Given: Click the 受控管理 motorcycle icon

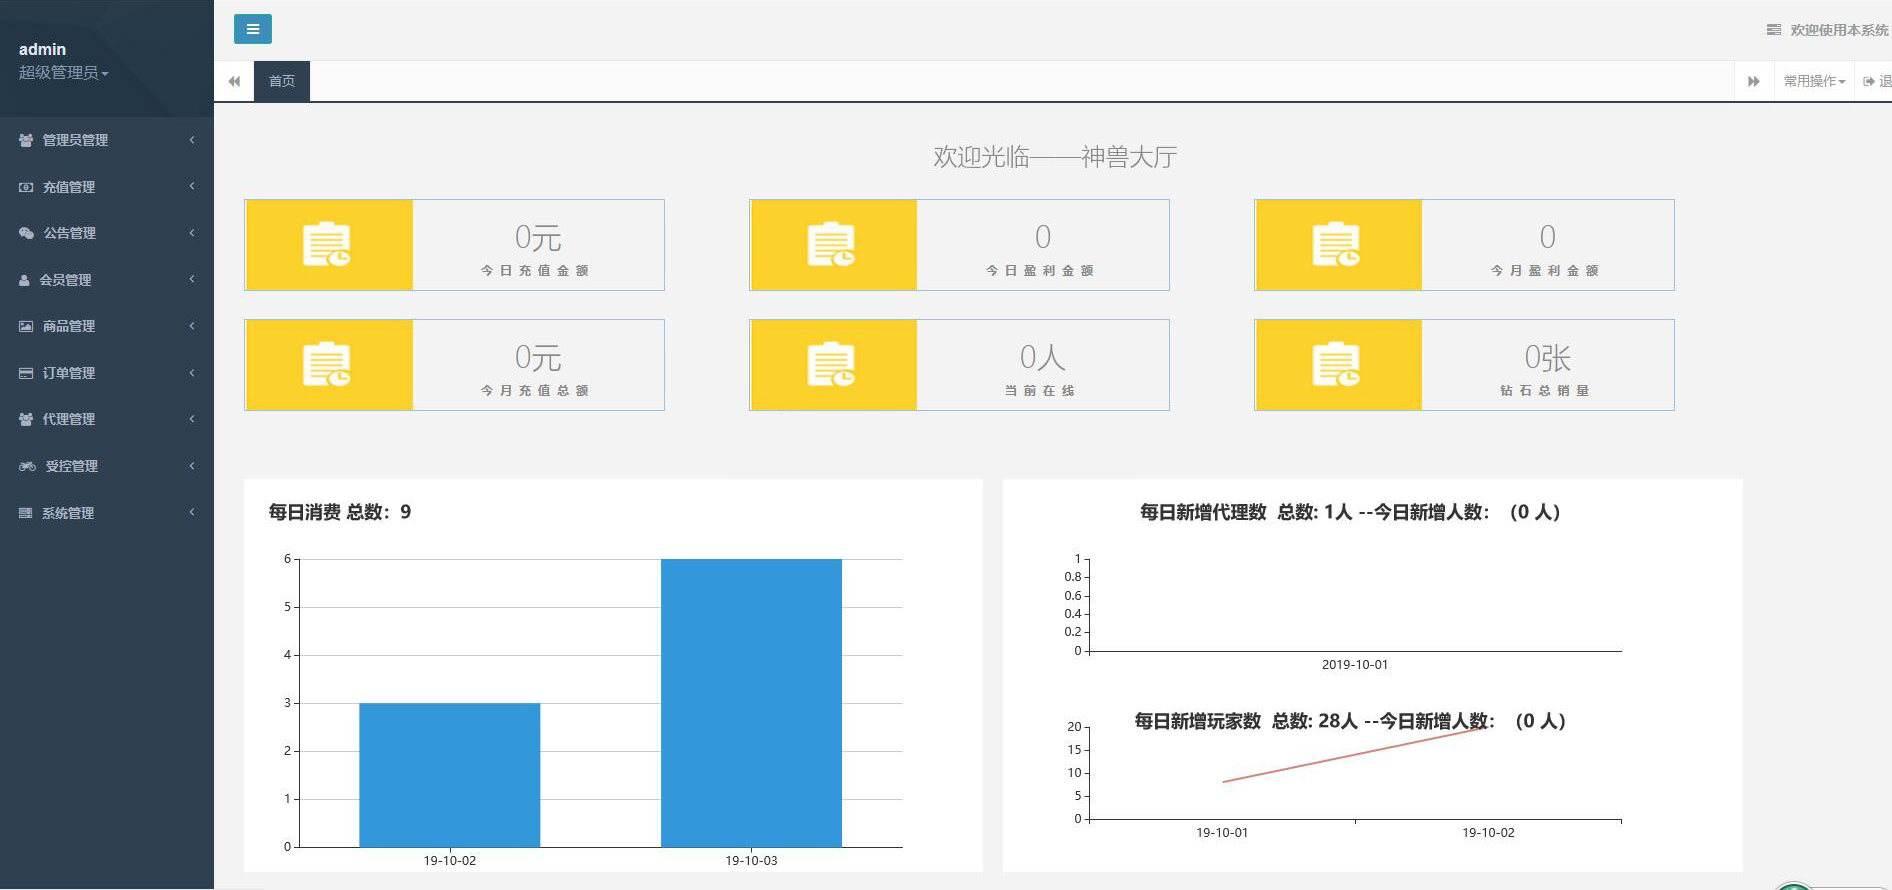Looking at the screenshot, I should (27, 466).
